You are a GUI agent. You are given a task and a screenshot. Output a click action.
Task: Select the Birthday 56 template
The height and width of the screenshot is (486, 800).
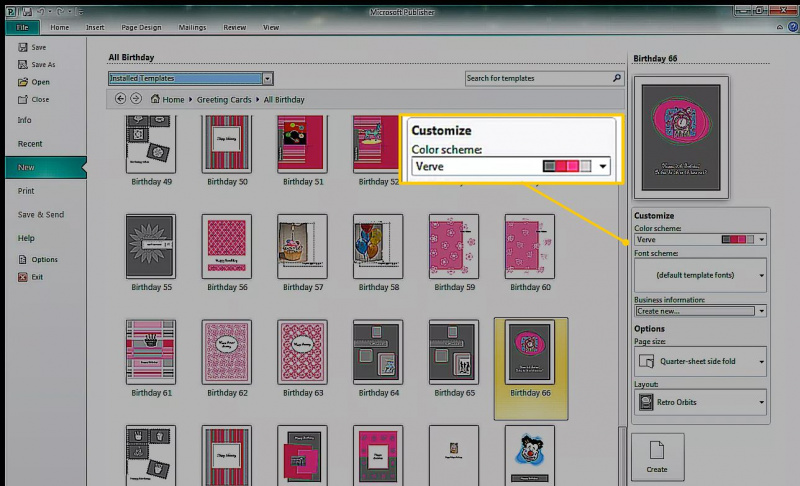(x=227, y=246)
